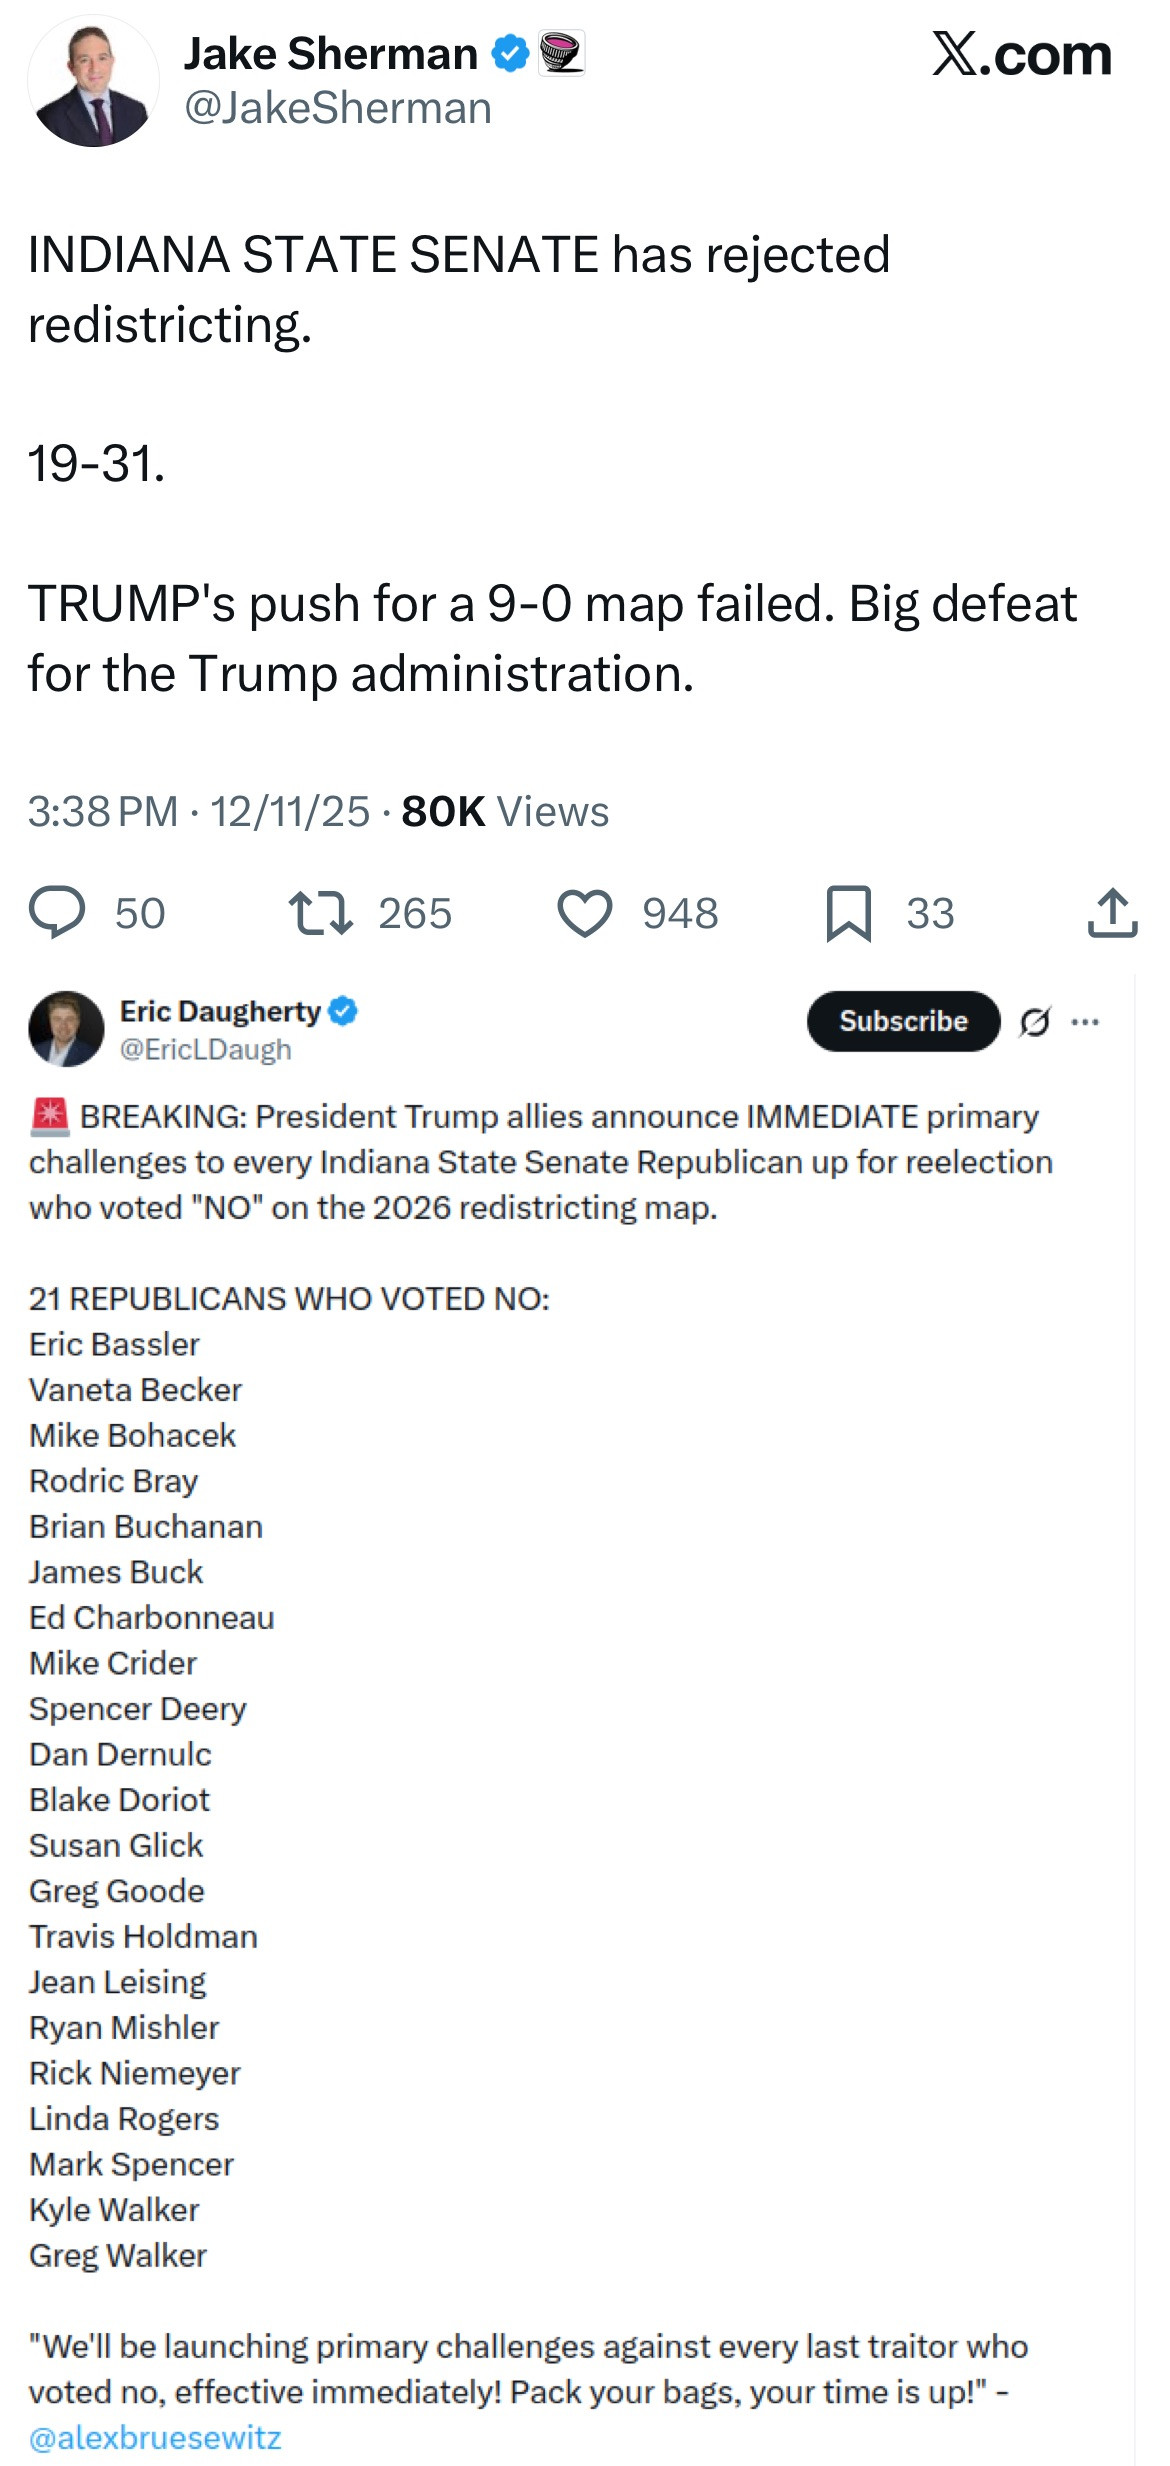Open Eric Daugherty's avatar photo
1170x2466 pixels.
66,1028
